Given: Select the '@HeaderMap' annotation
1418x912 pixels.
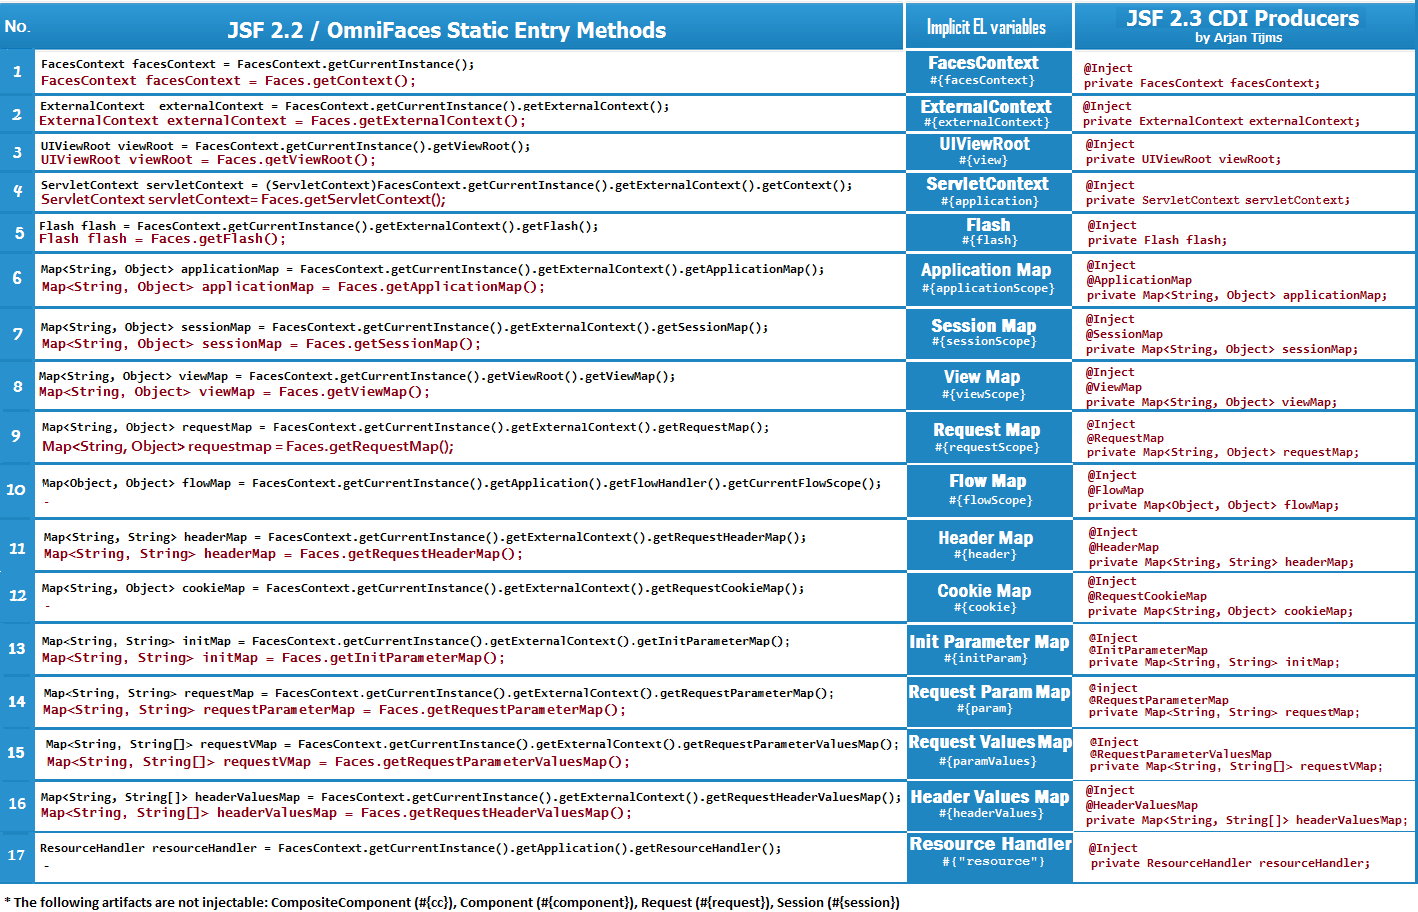Looking at the screenshot, I should click(1124, 547).
